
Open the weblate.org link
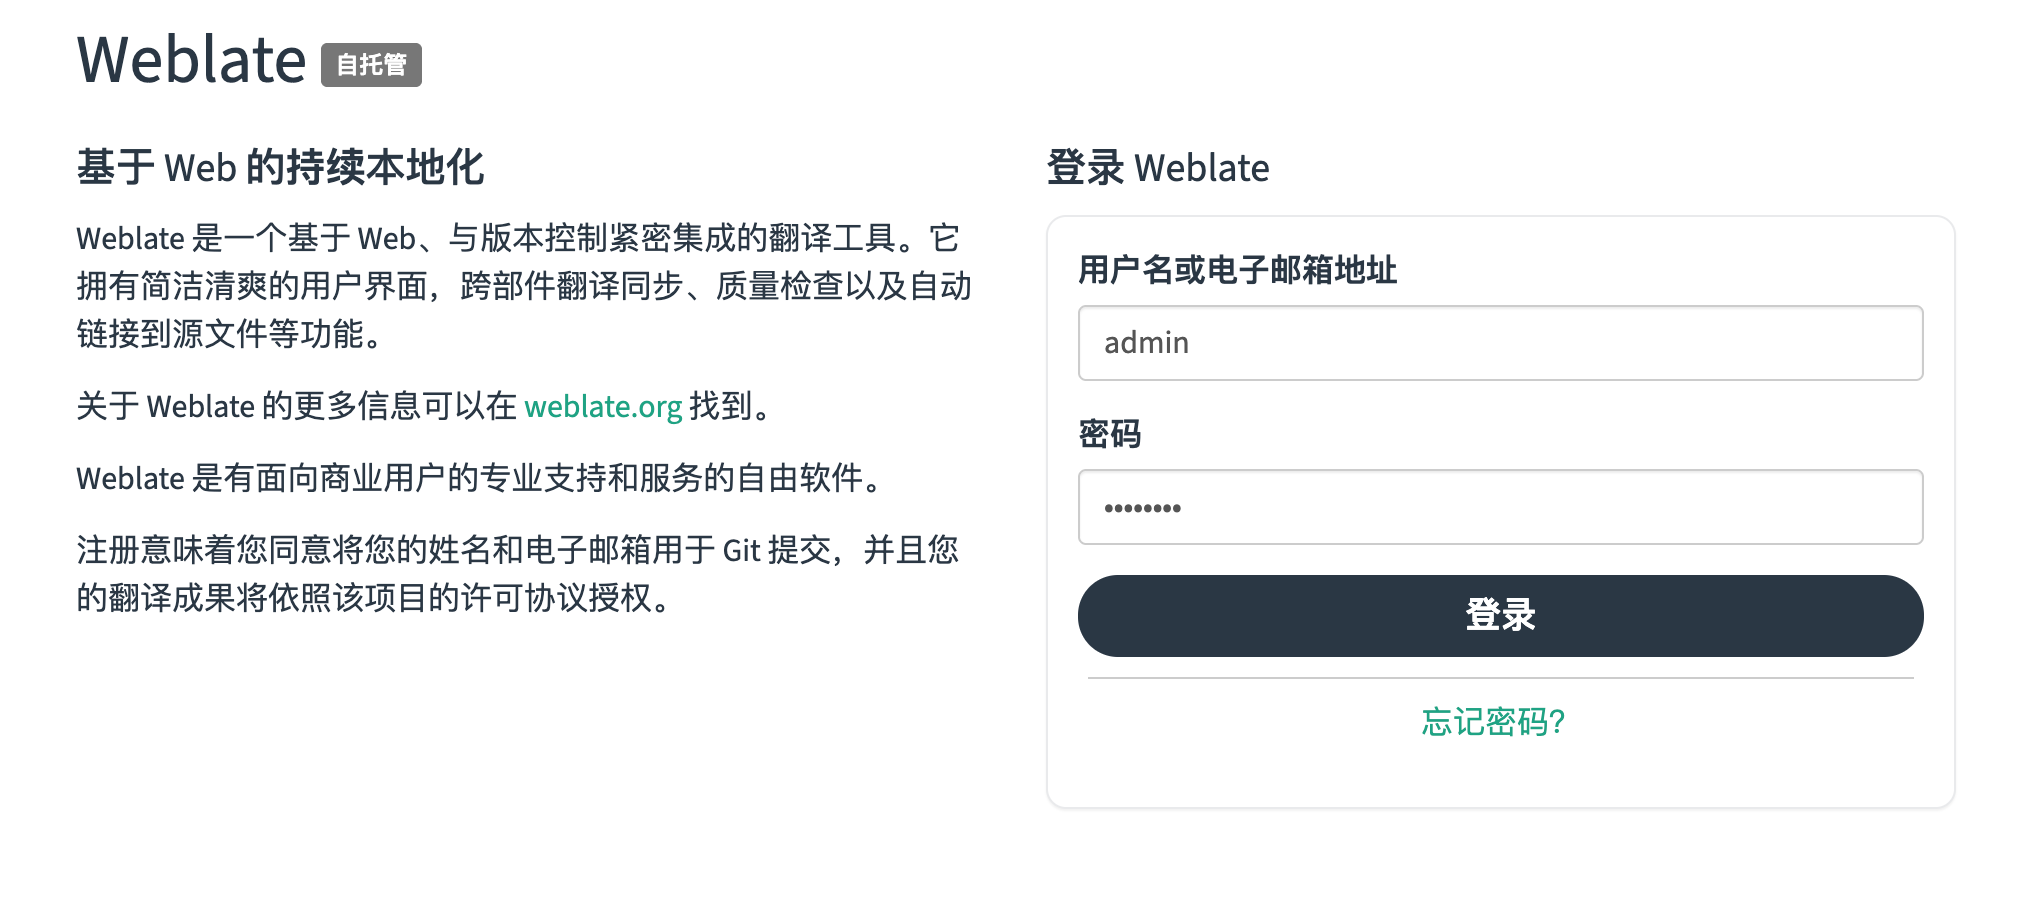(x=603, y=407)
